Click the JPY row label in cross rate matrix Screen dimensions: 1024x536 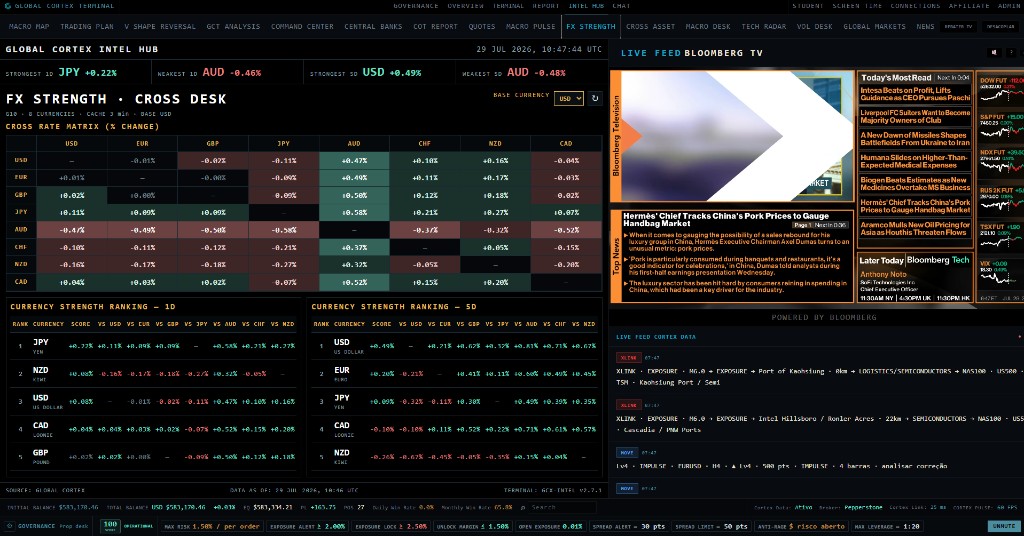[x=21, y=212]
